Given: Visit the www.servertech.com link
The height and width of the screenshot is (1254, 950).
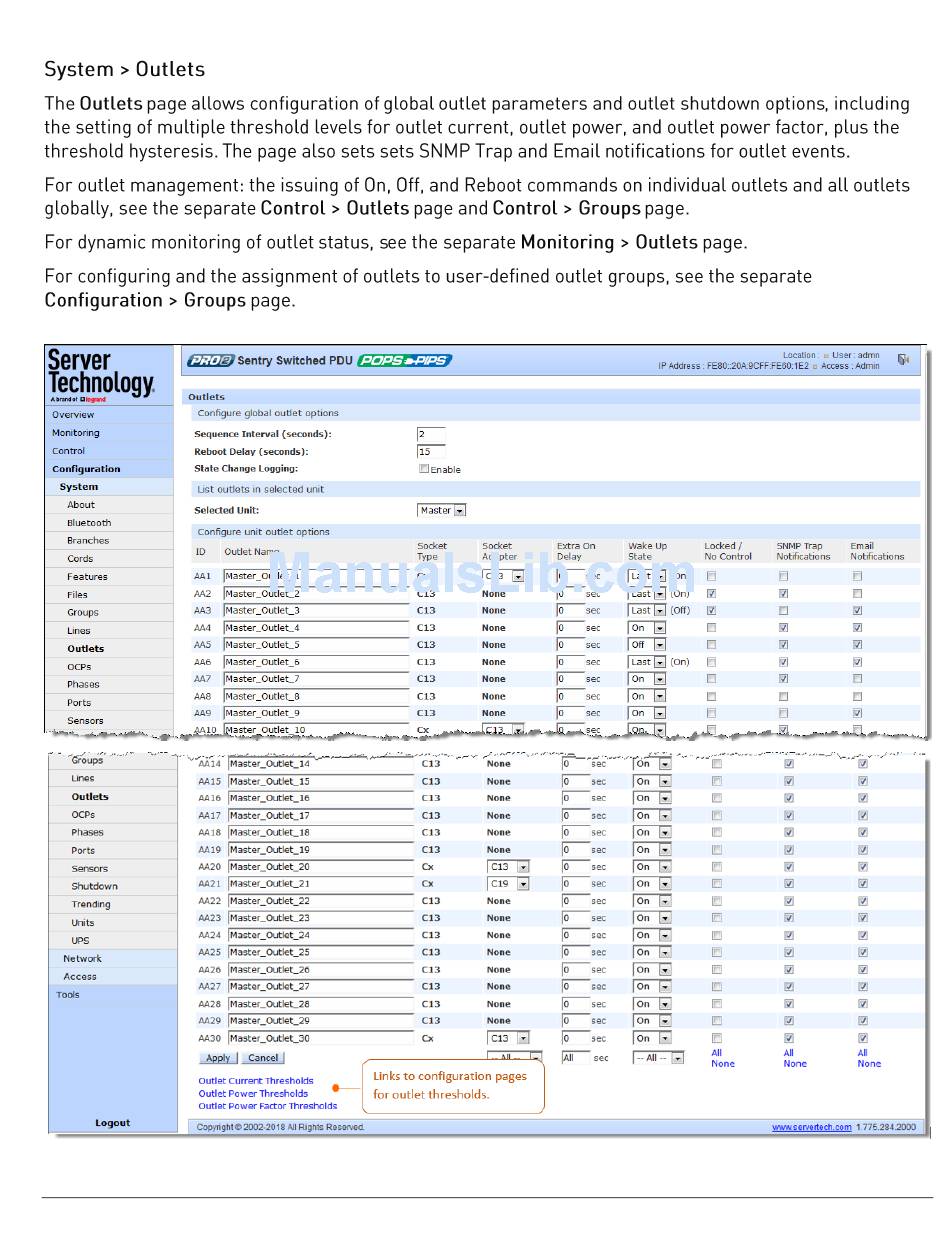Looking at the screenshot, I should click(x=812, y=1127).
